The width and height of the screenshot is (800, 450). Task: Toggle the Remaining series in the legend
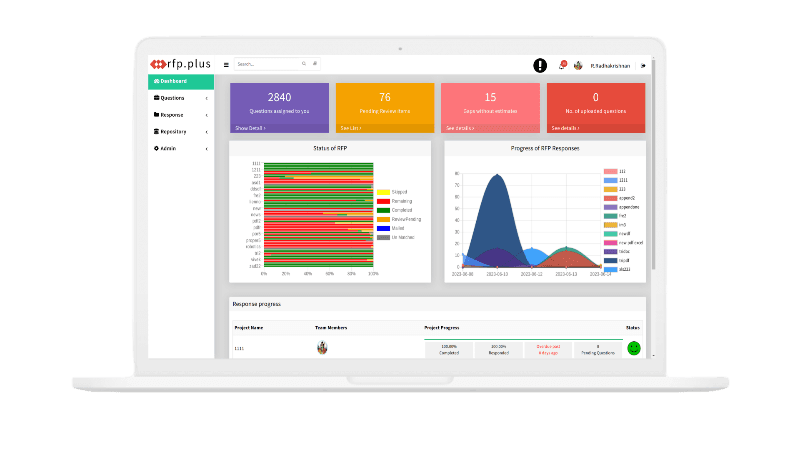[383, 200]
